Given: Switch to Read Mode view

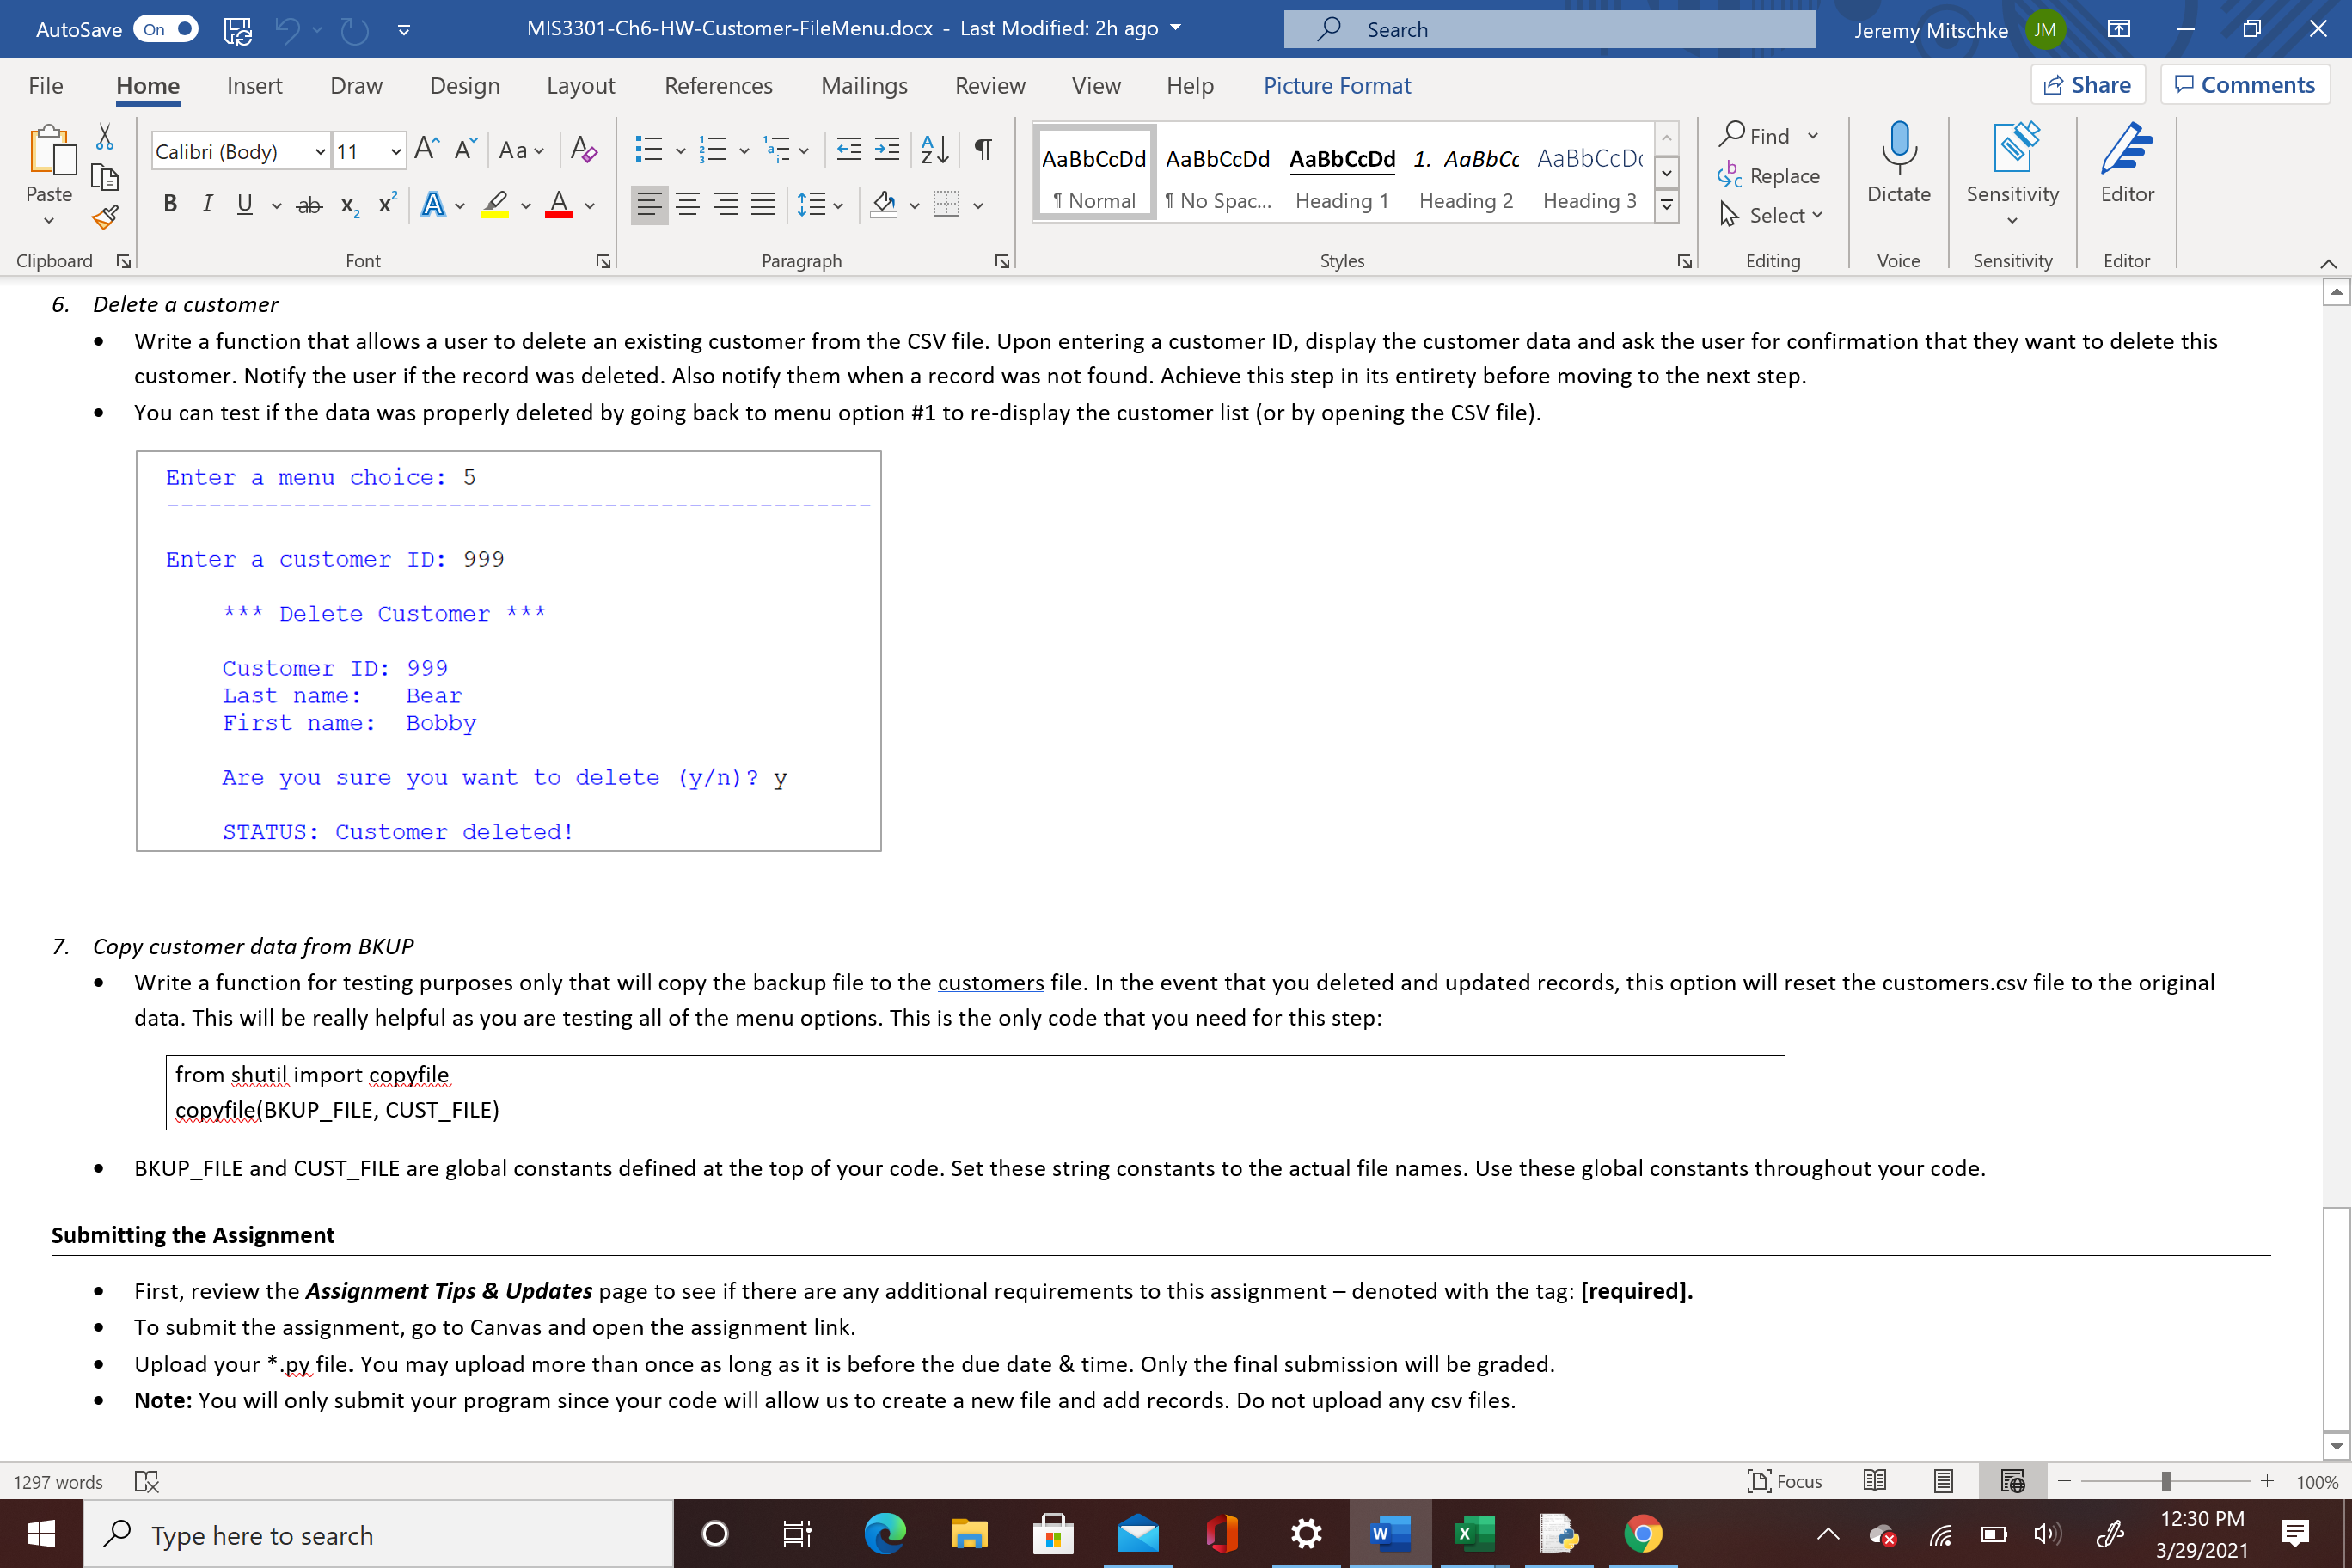Looking at the screenshot, I should click(1875, 1481).
